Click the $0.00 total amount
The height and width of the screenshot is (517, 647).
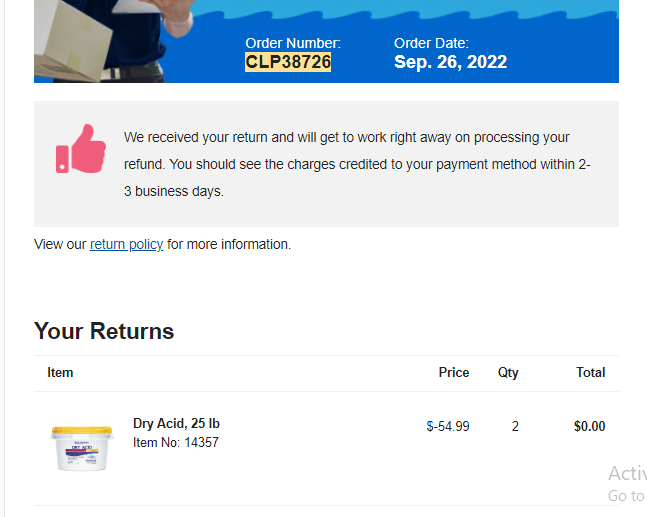click(x=589, y=426)
